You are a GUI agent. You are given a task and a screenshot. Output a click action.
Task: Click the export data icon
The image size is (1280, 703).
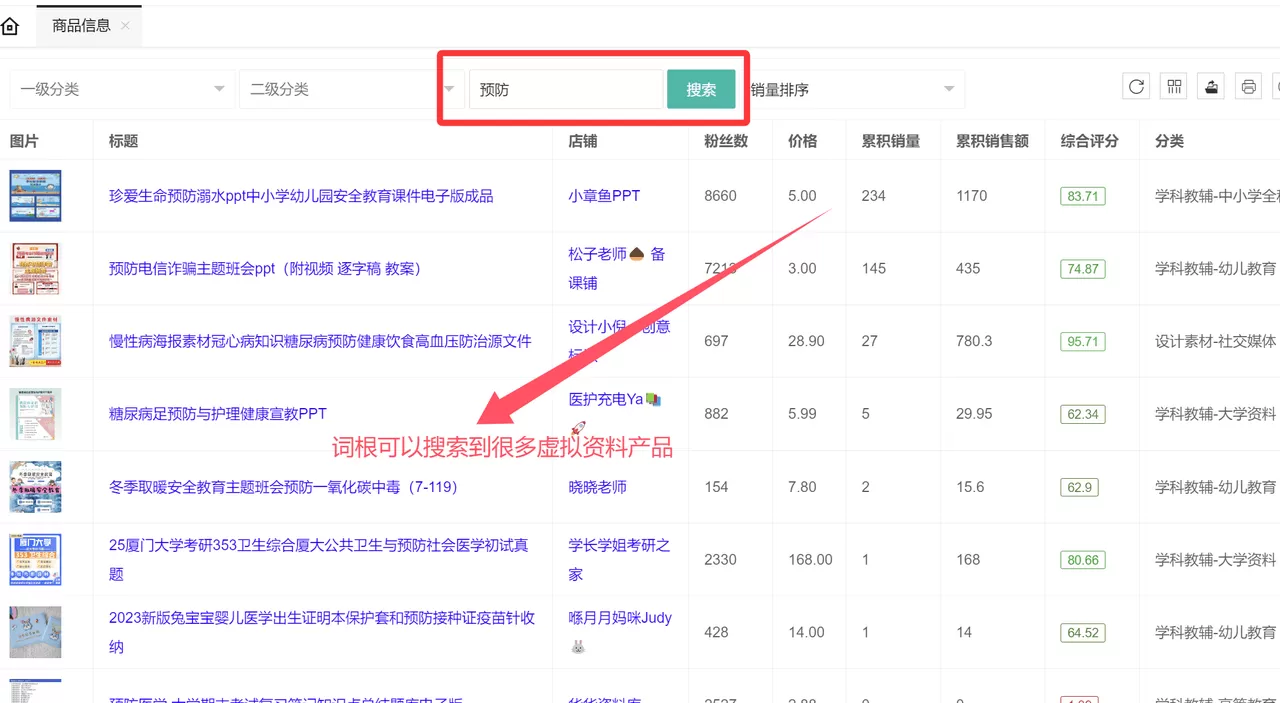(1210, 86)
